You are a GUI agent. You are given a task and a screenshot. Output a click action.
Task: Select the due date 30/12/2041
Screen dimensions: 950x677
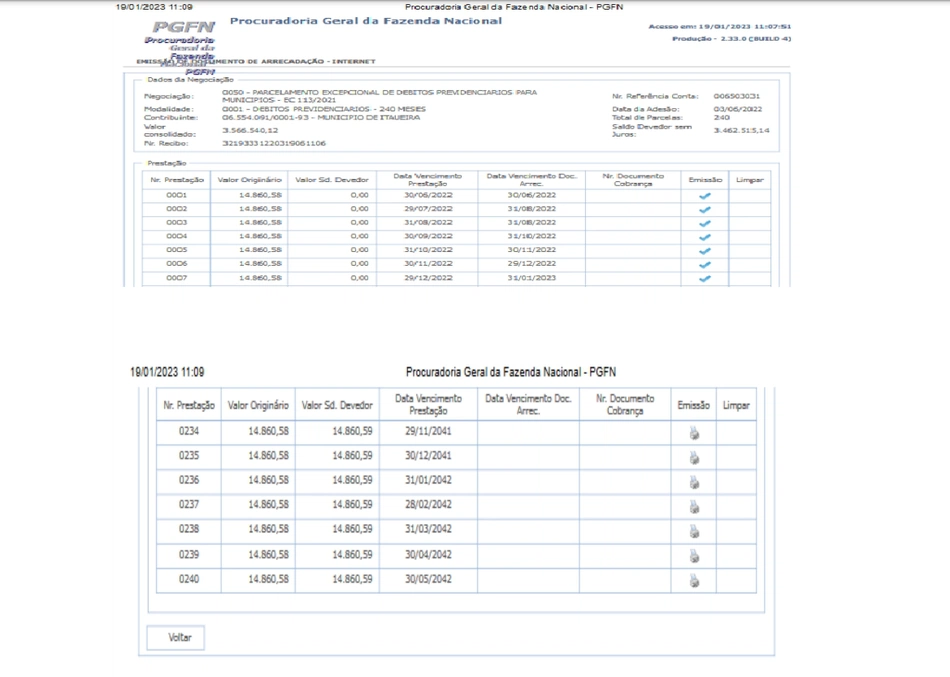pyautogui.click(x=428, y=455)
